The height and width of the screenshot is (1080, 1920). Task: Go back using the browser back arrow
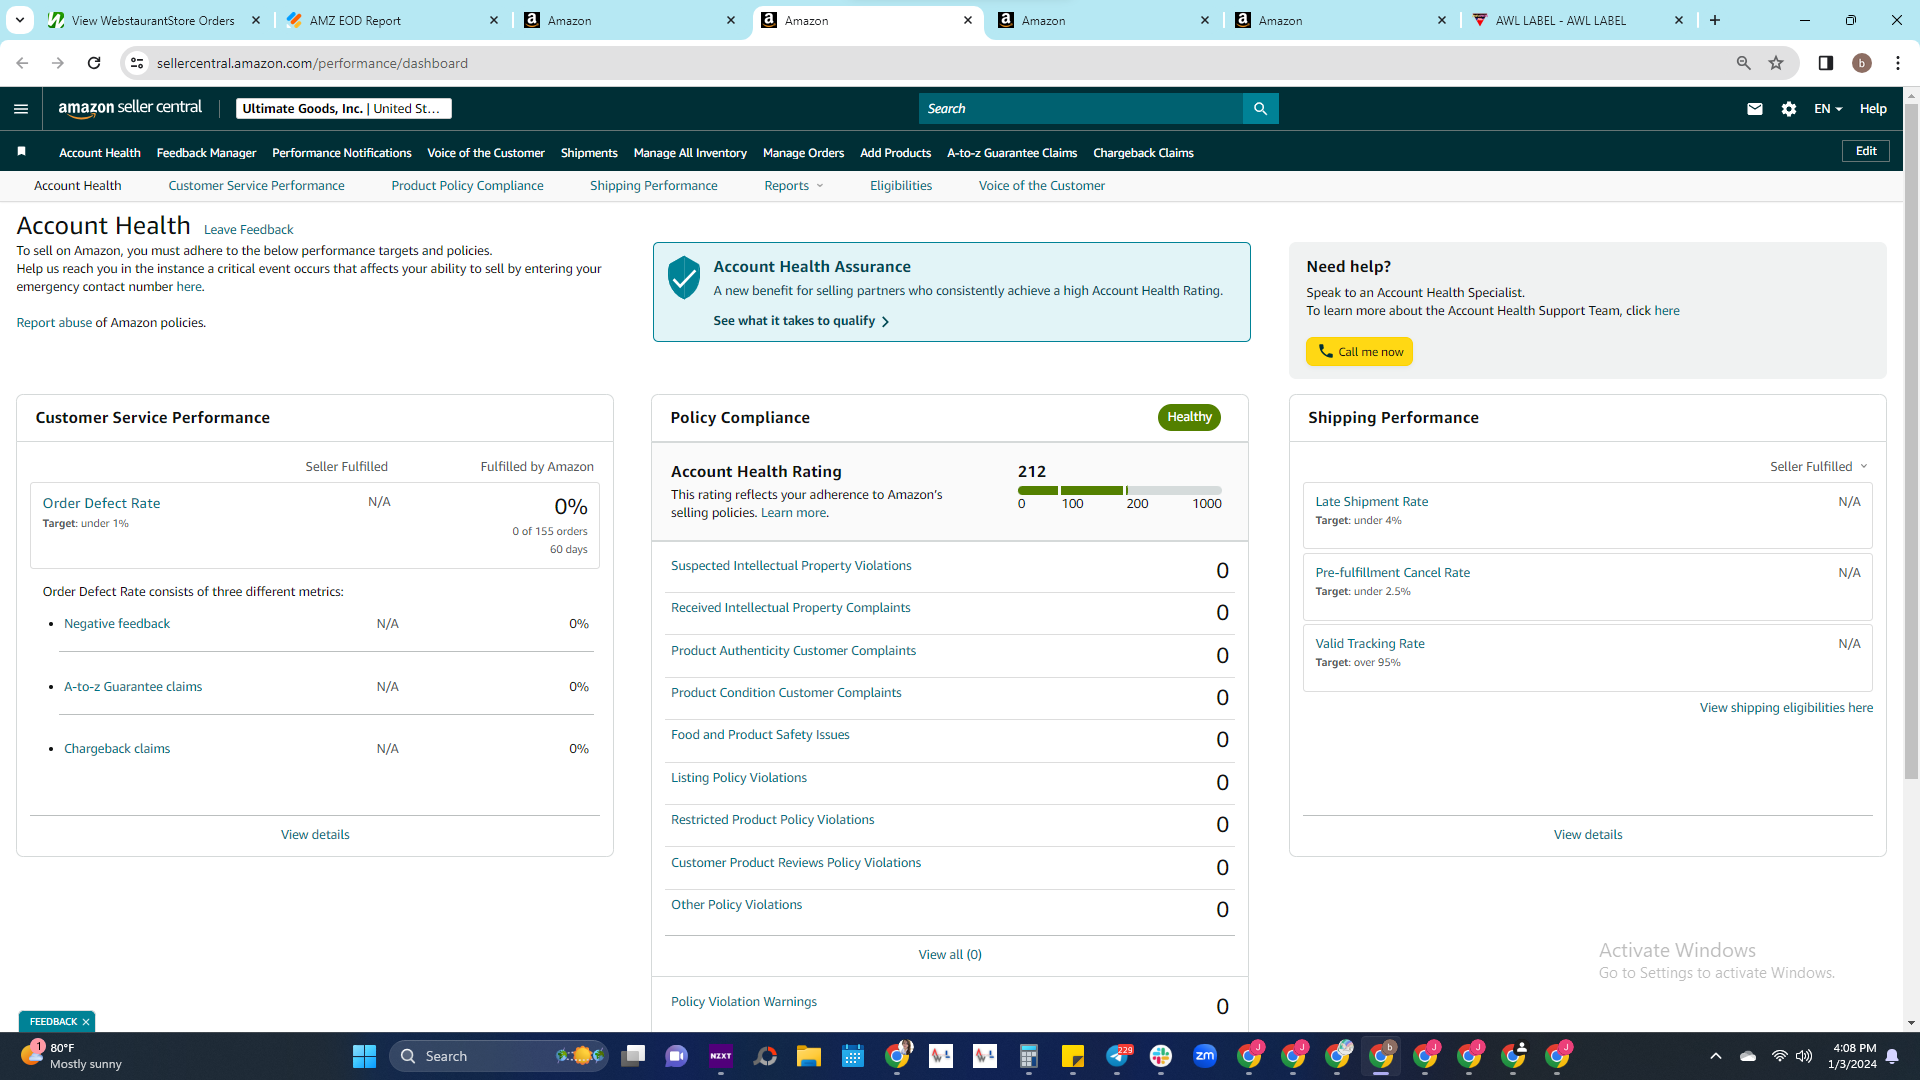click(x=22, y=63)
